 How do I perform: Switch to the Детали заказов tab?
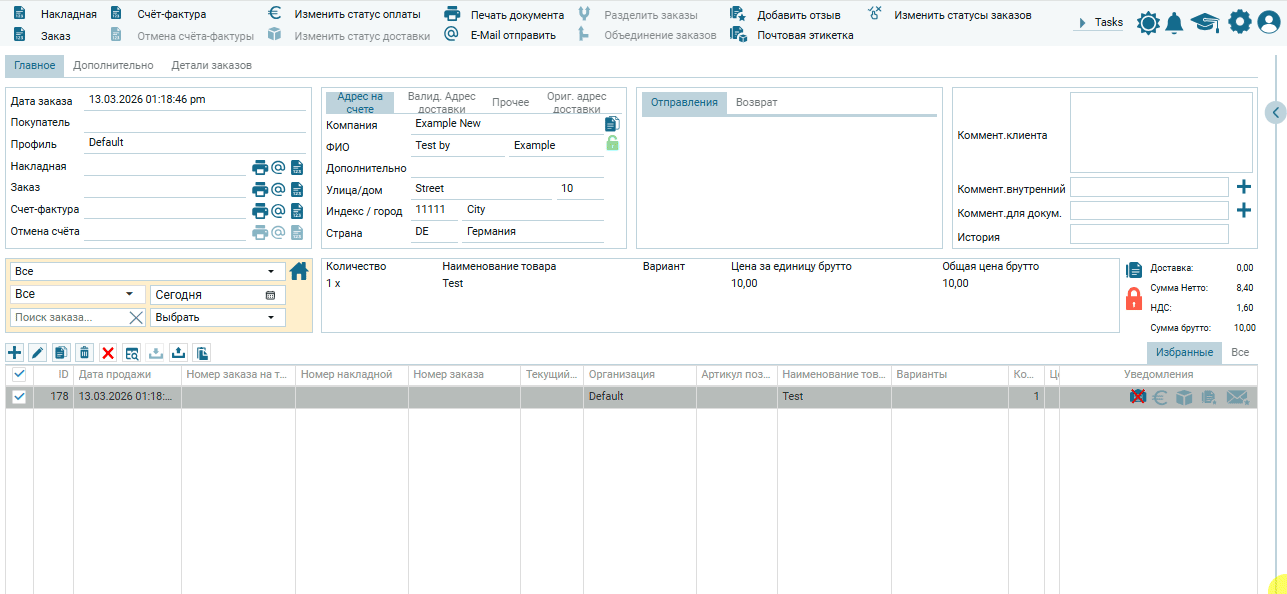(x=211, y=66)
